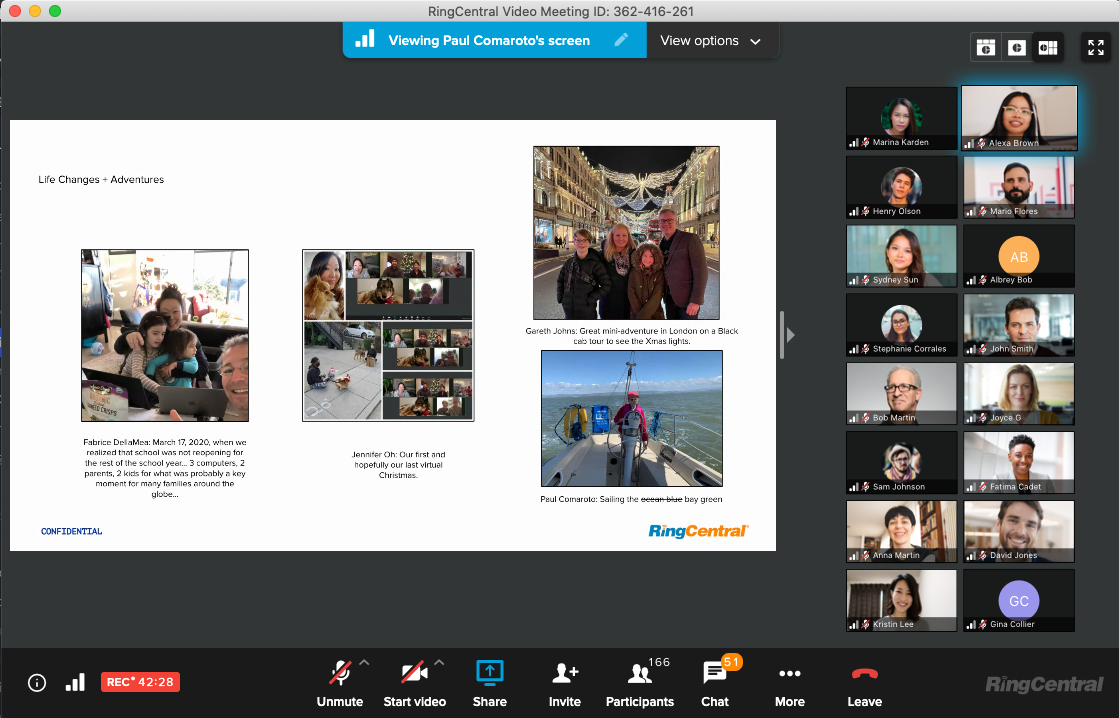Show meeting info via the info icon
The width and height of the screenshot is (1119, 718).
tap(37, 683)
